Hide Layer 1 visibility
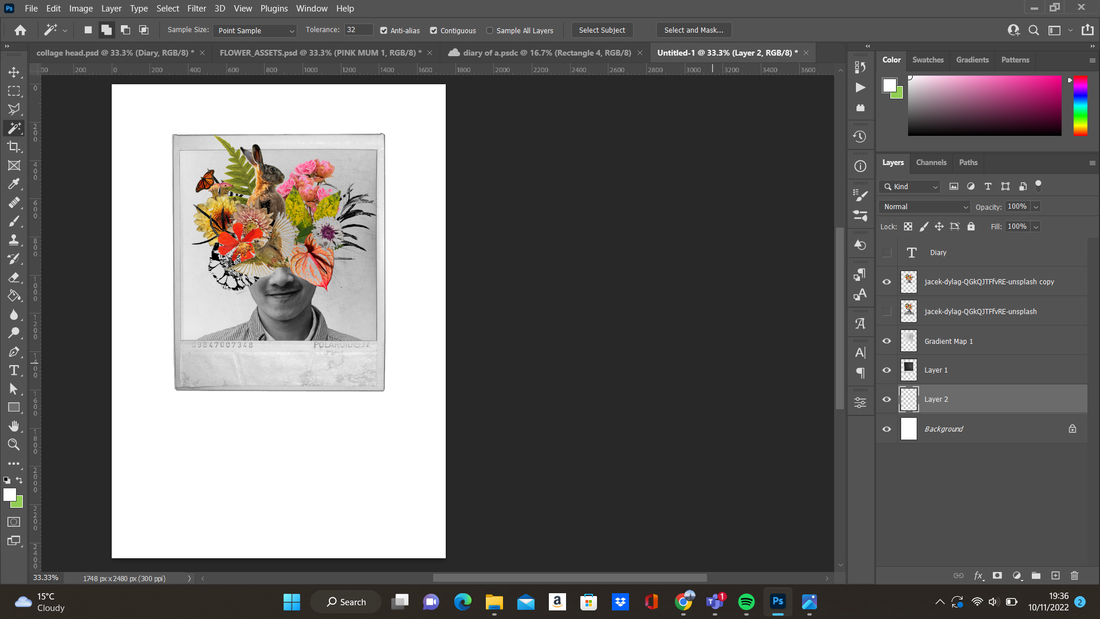 [x=887, y=370]
